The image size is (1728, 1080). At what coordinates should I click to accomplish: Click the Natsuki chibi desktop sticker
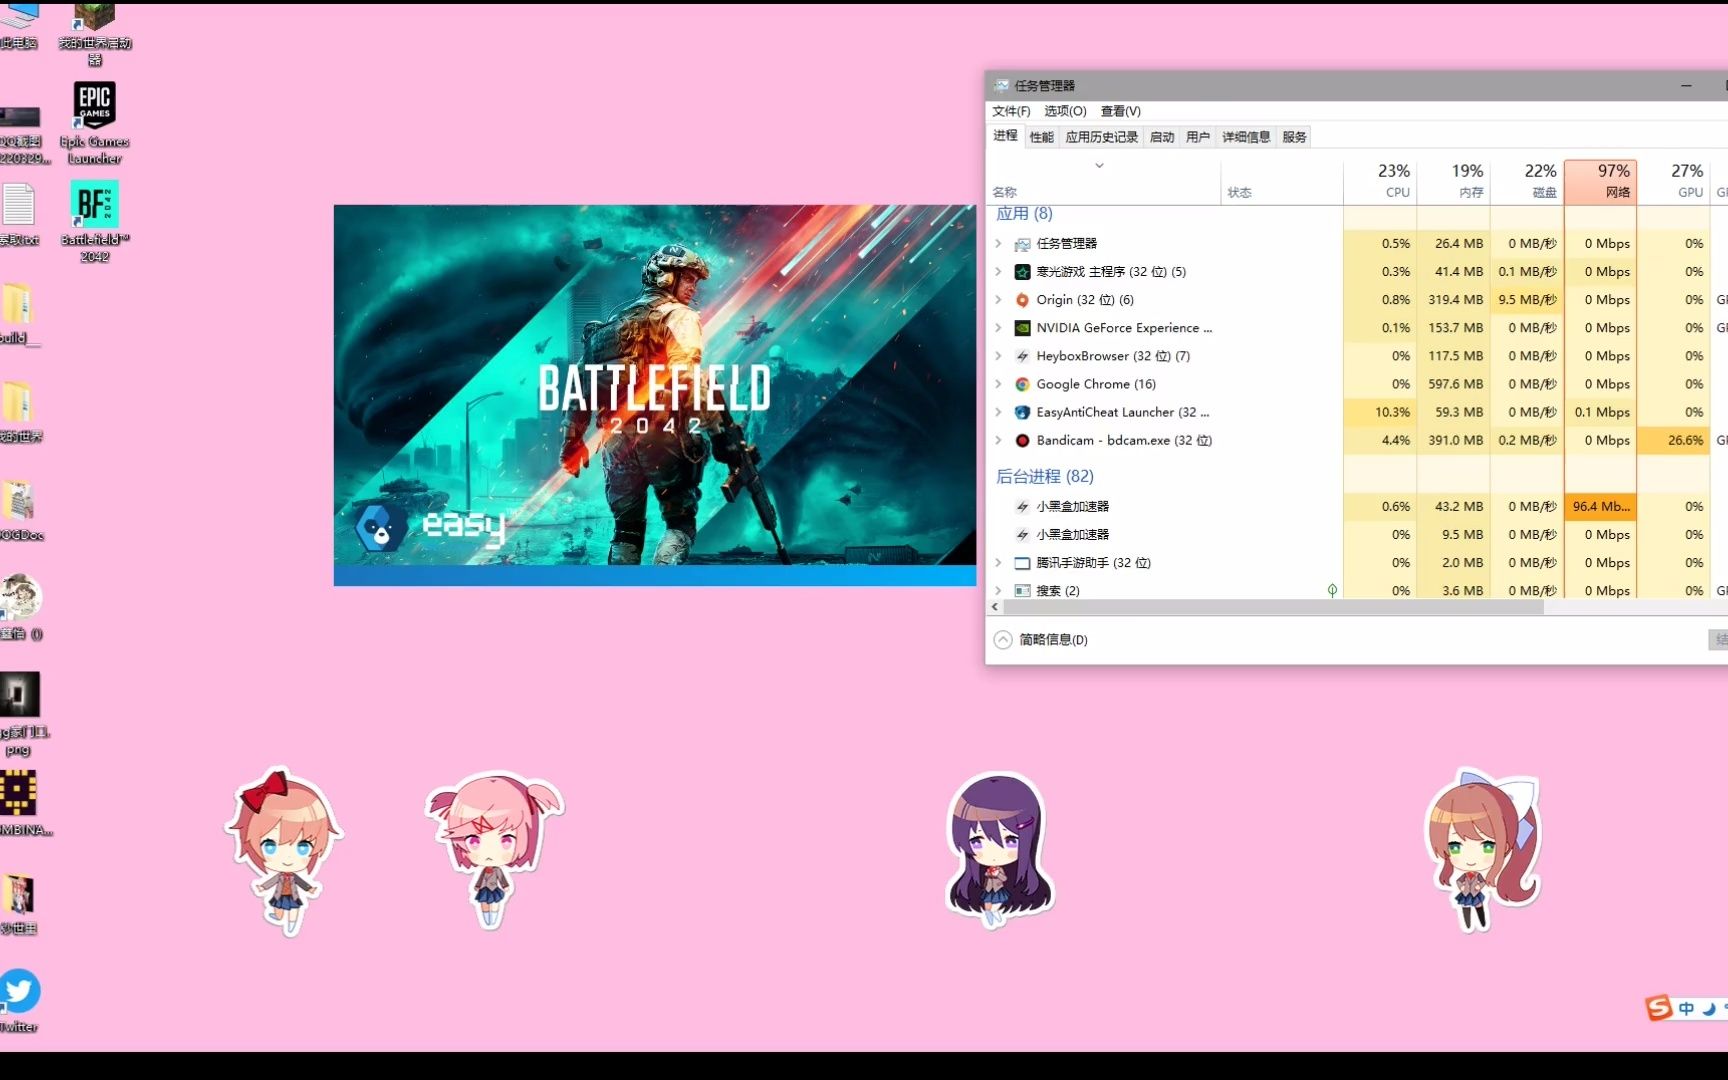pos(494,849)
